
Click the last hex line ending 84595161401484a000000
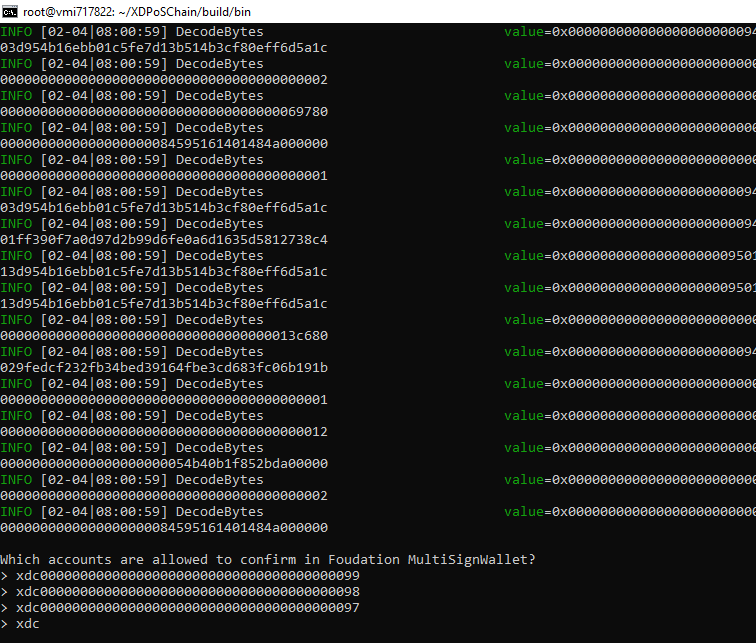164,527
